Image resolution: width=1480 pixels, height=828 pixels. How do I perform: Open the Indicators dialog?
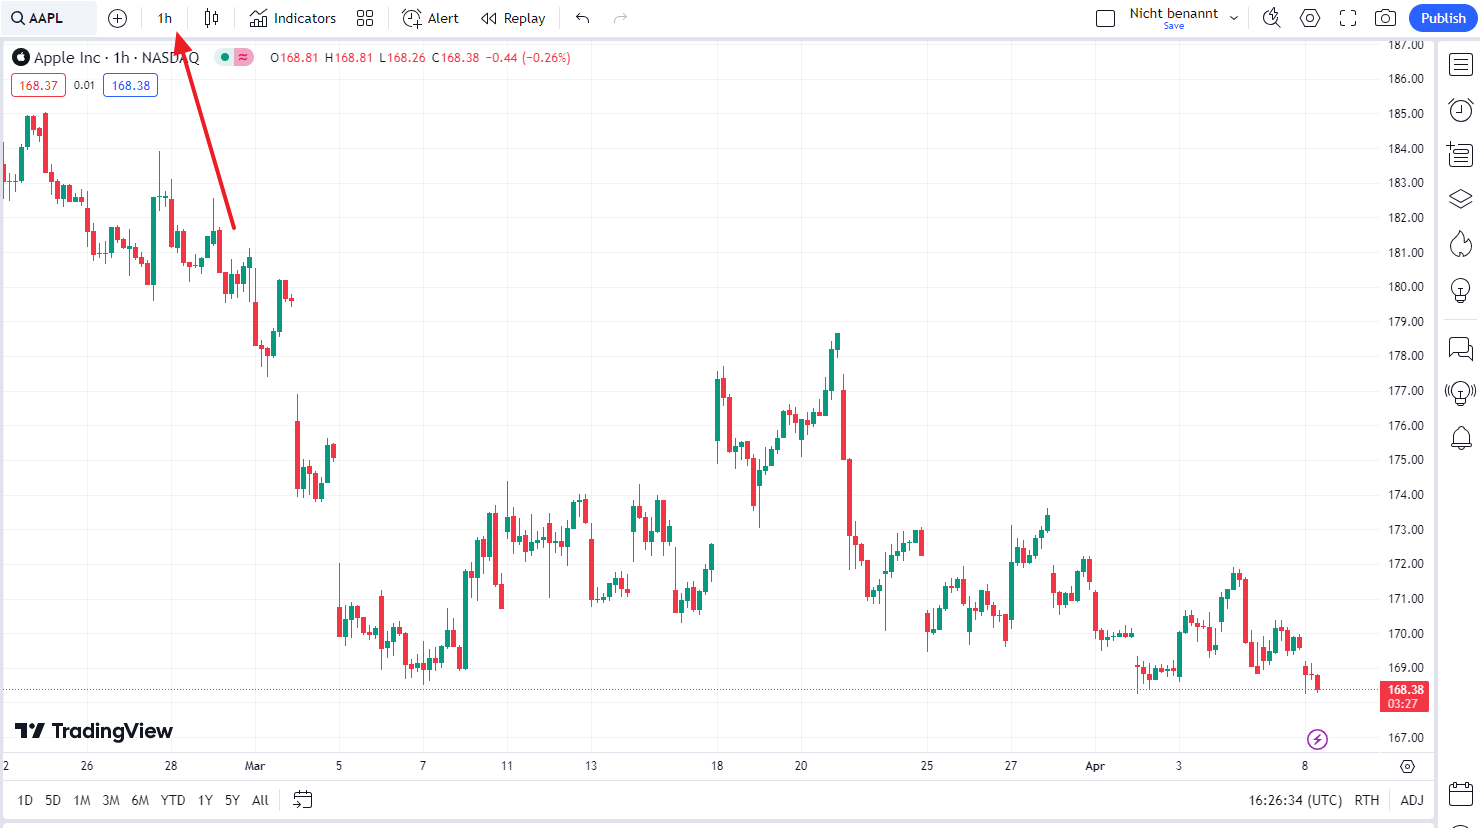(293, 18)
